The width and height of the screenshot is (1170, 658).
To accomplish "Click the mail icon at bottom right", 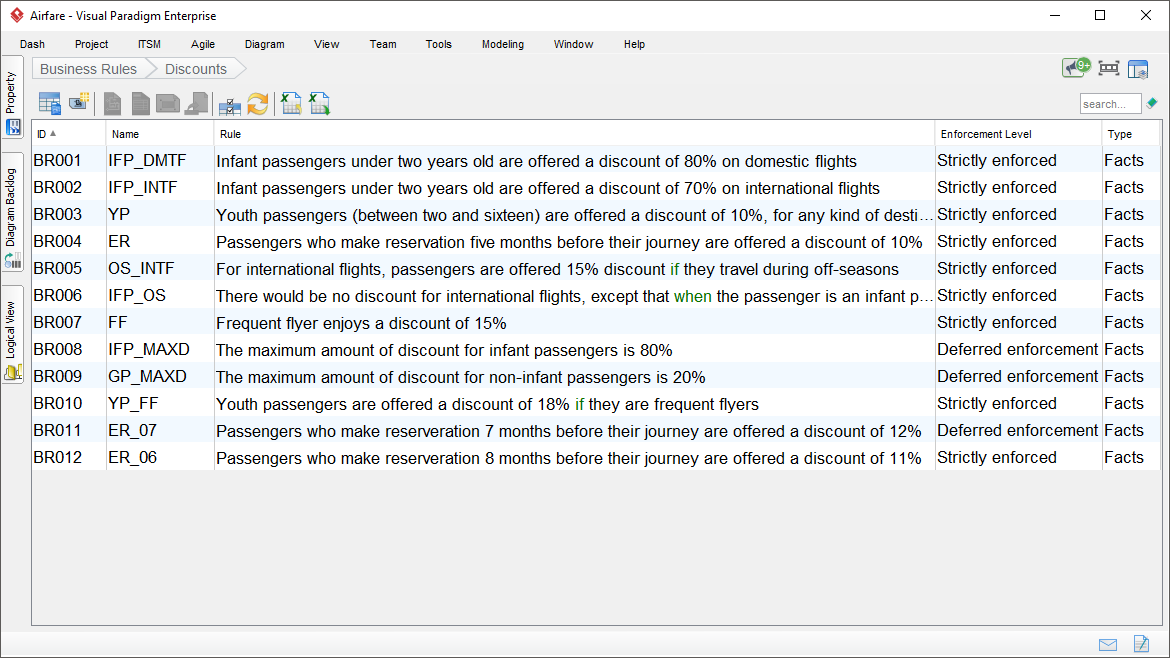I will (x=1107, y=644).
